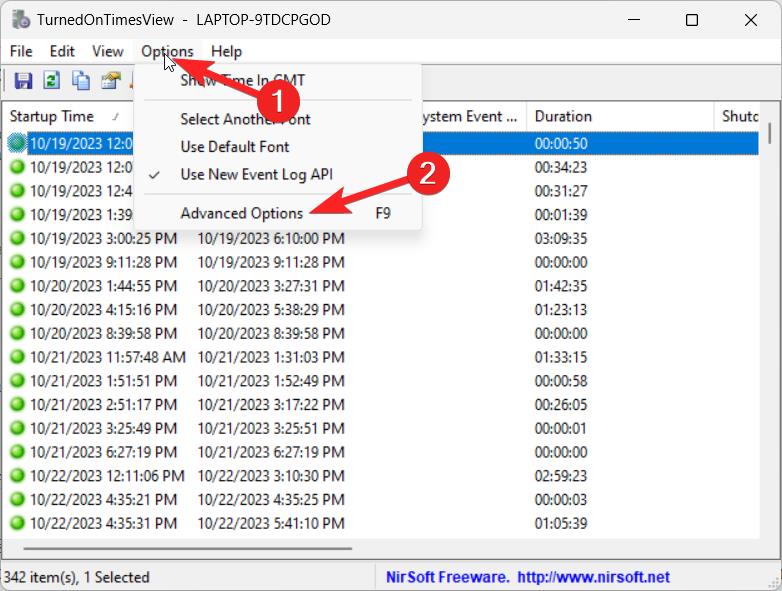Select shutdown time 10/22/2023 4:35:25 PM
Viewport: 782px width, 591px height.
pyautogui.click(x=271, y=500)
